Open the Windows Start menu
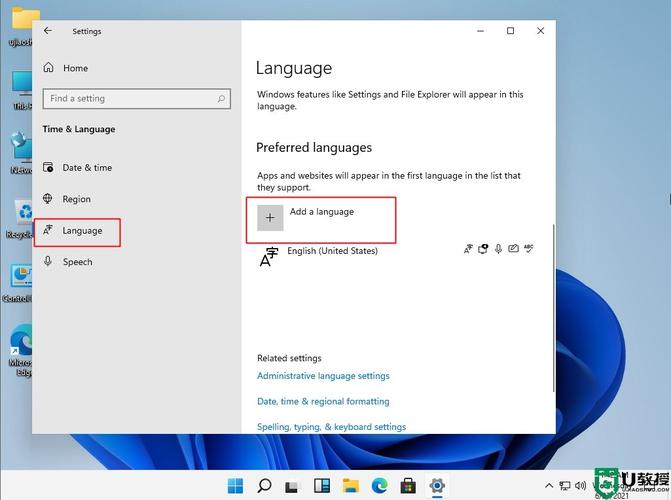The width and height of the screenshot is (671, 500). point(235,486)
